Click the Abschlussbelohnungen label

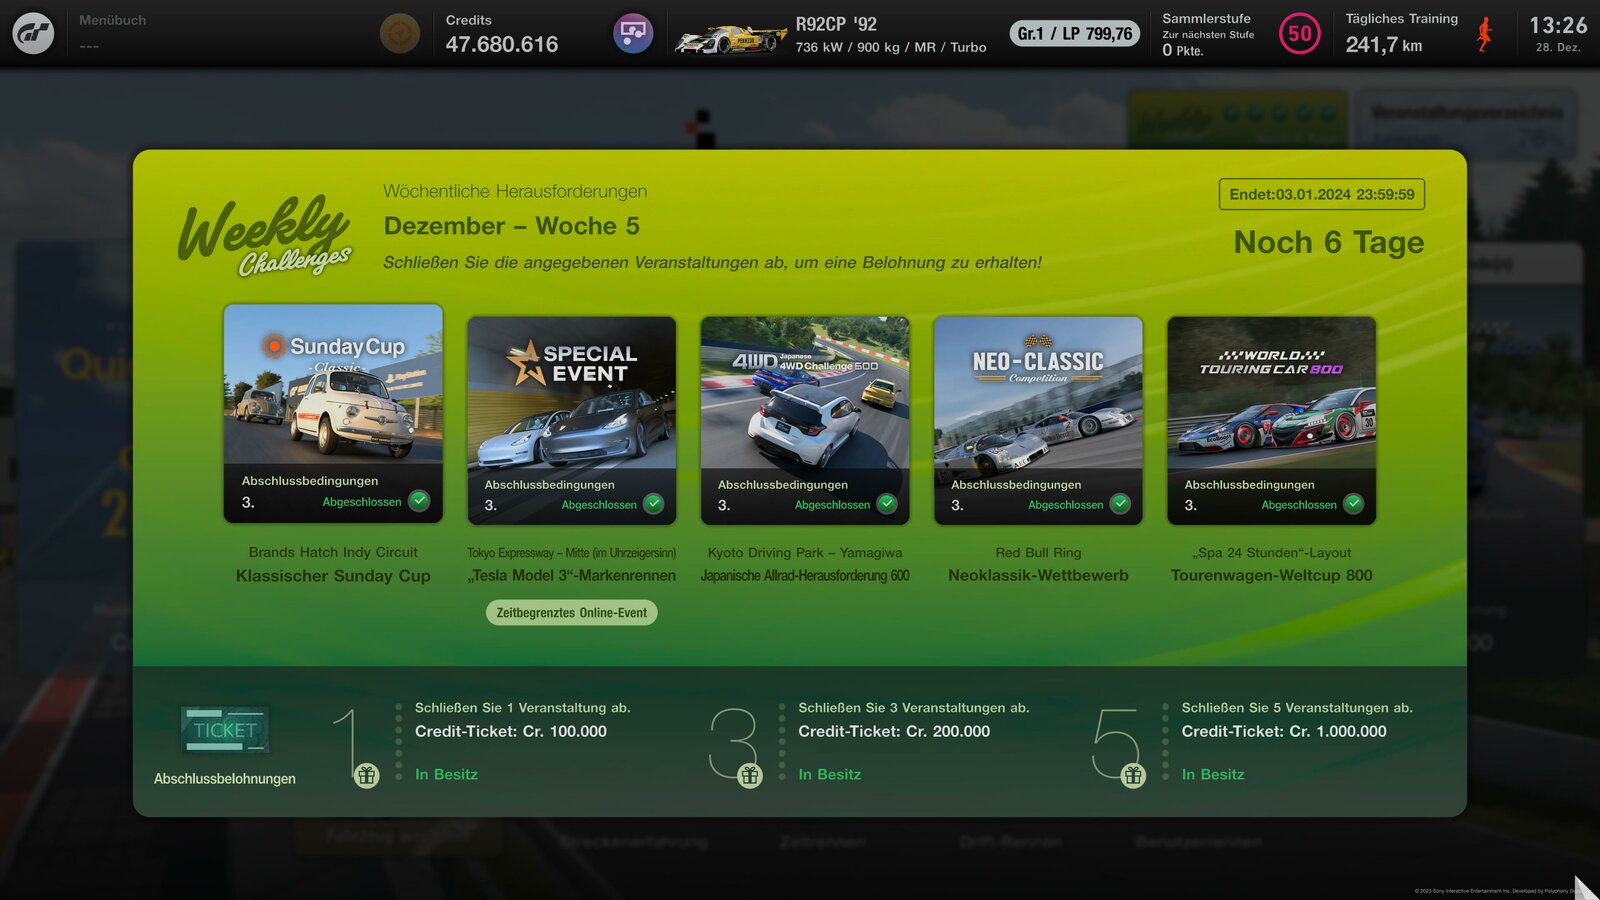225,779
